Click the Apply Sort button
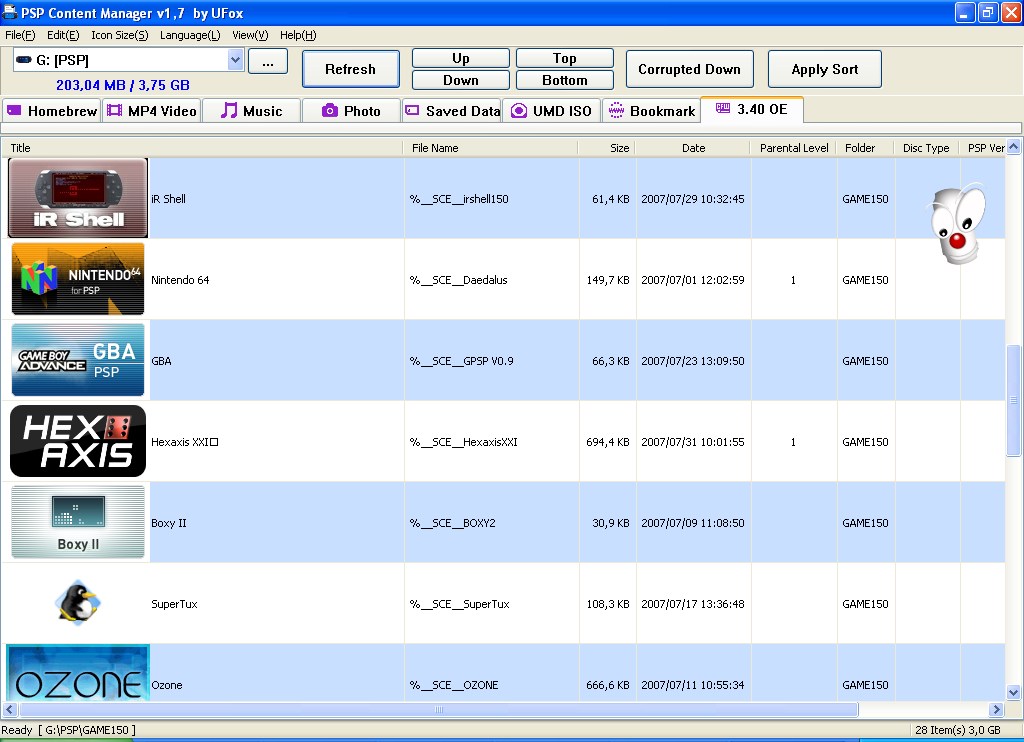This screenshot has height=742, width=1024. coord(824,69)
